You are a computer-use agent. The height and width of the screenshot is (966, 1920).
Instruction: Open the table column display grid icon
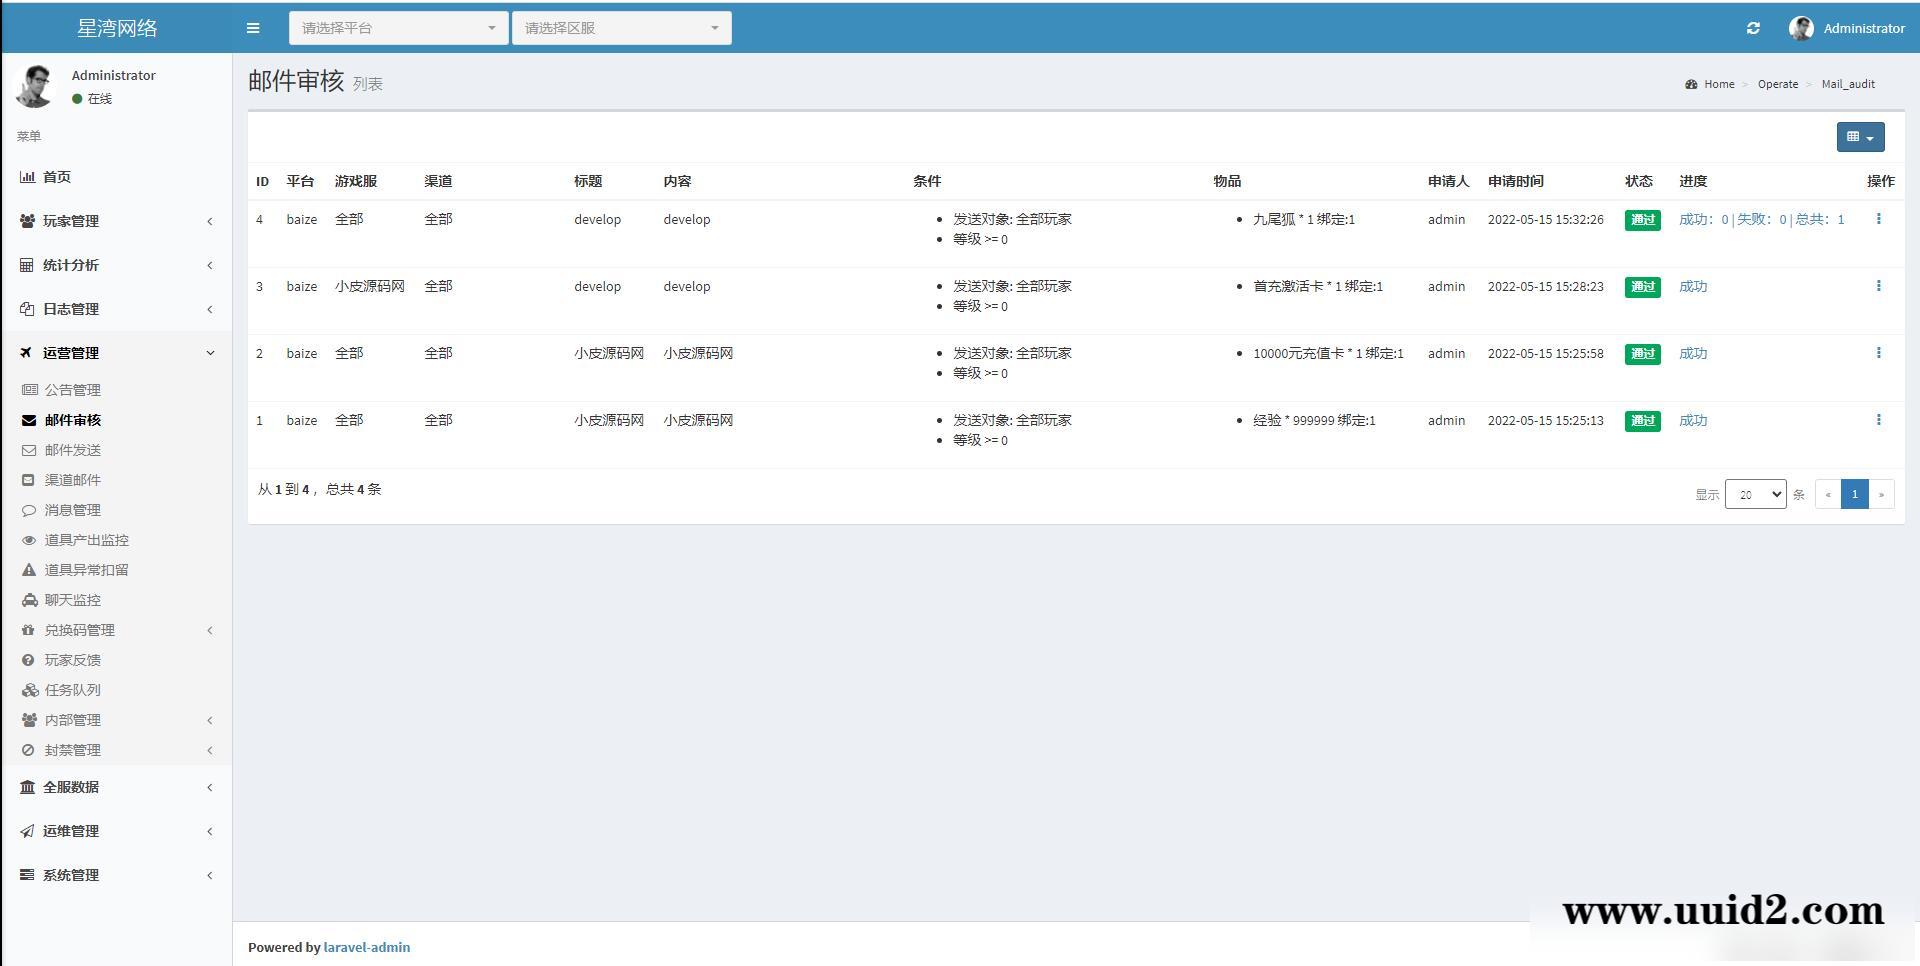point(1859,137)
